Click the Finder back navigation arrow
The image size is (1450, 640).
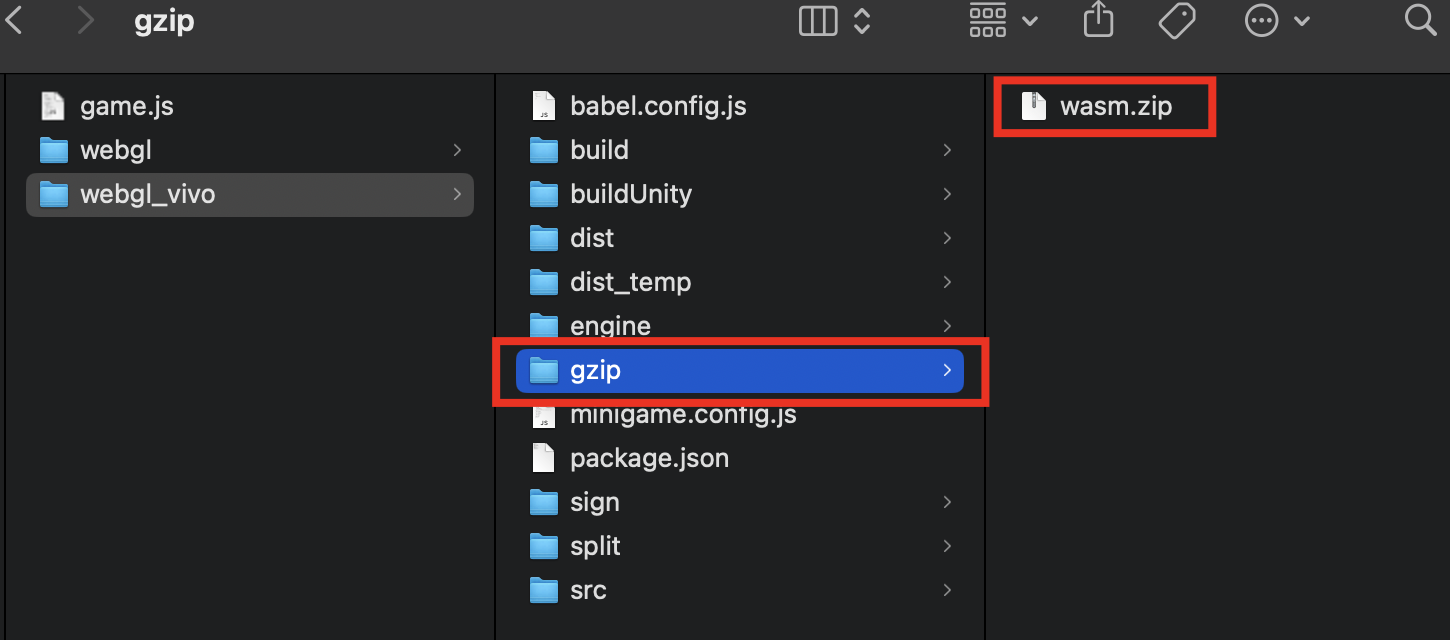pyautogui.click(x=15, y=21)
